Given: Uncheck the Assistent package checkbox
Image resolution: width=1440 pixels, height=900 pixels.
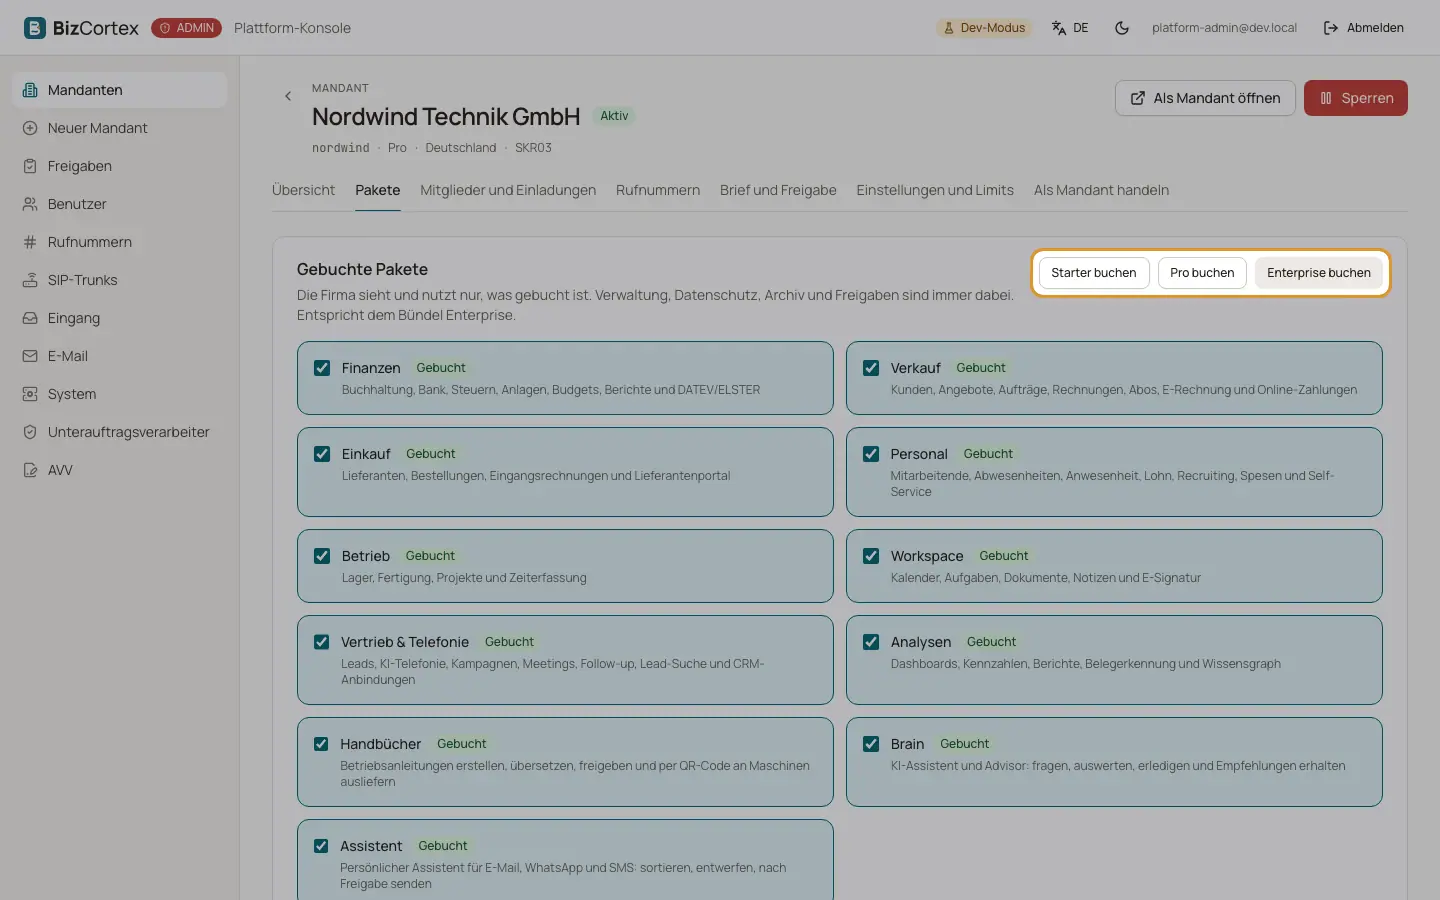Looking at the screenshot, I should pos(321,846).
